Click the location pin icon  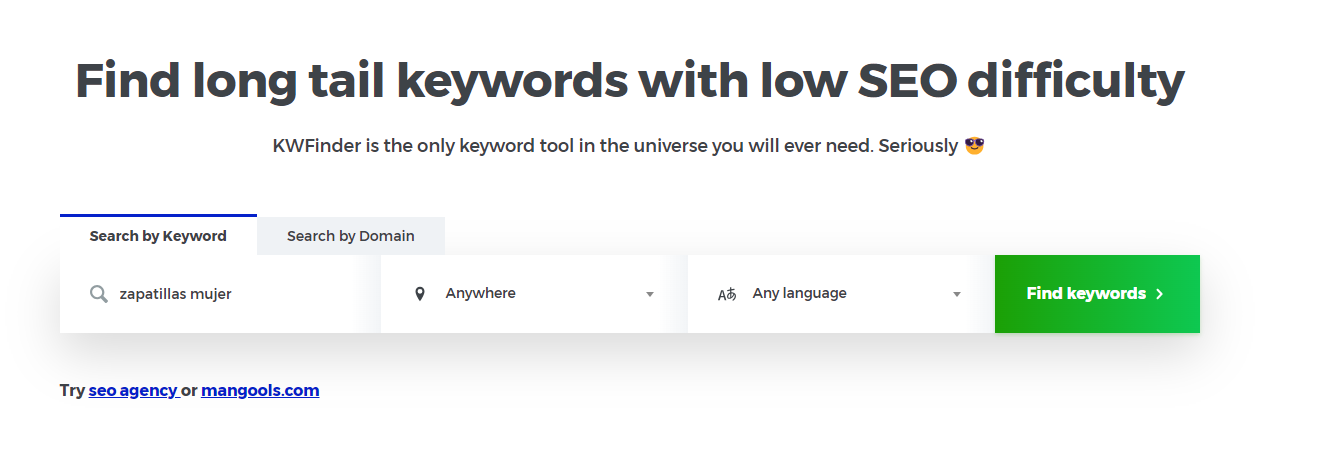(420, 294)
